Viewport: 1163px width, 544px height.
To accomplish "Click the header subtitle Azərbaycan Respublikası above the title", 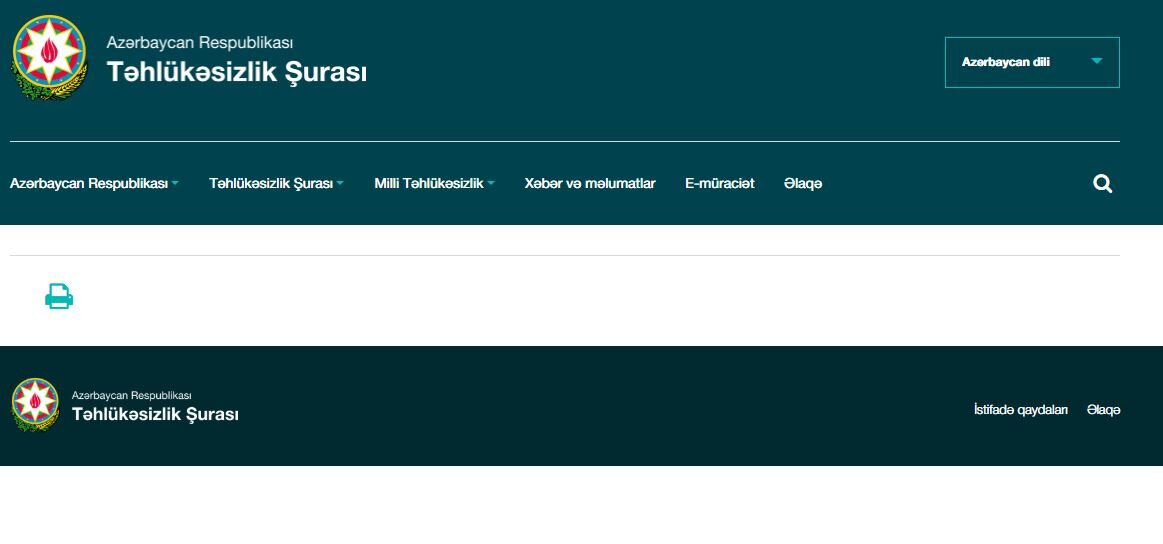I will pyautogui.click(x=200, y=43).
